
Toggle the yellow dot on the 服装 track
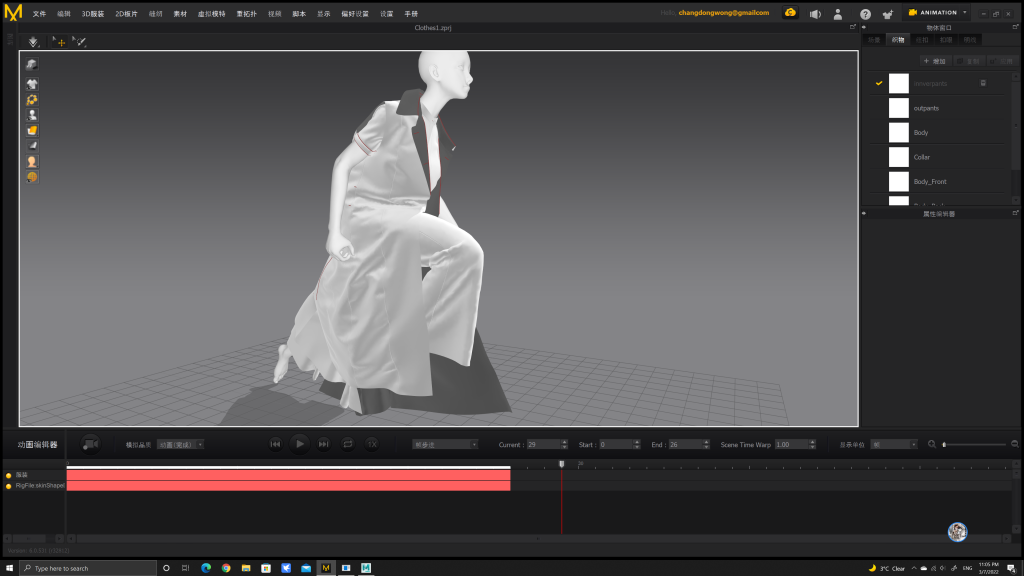[x=8, y=475]
